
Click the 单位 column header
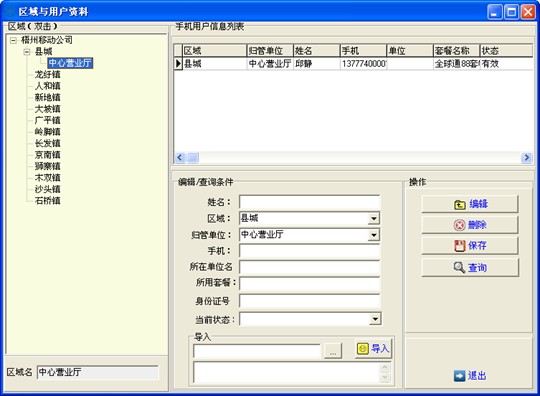(x=410, y=51)
